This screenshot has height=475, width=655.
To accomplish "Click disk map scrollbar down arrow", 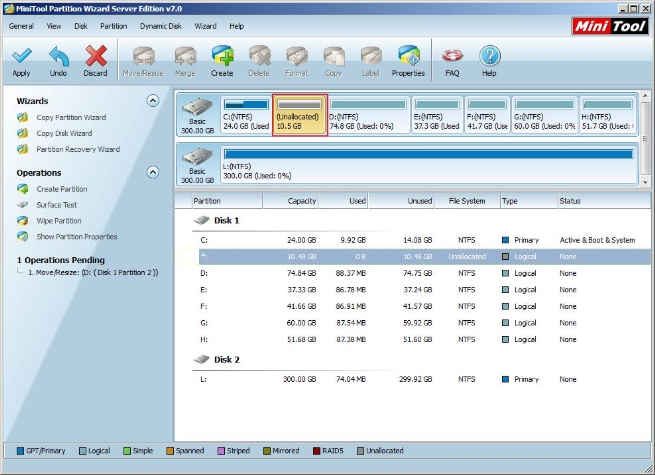I will (x=645, y=182).
